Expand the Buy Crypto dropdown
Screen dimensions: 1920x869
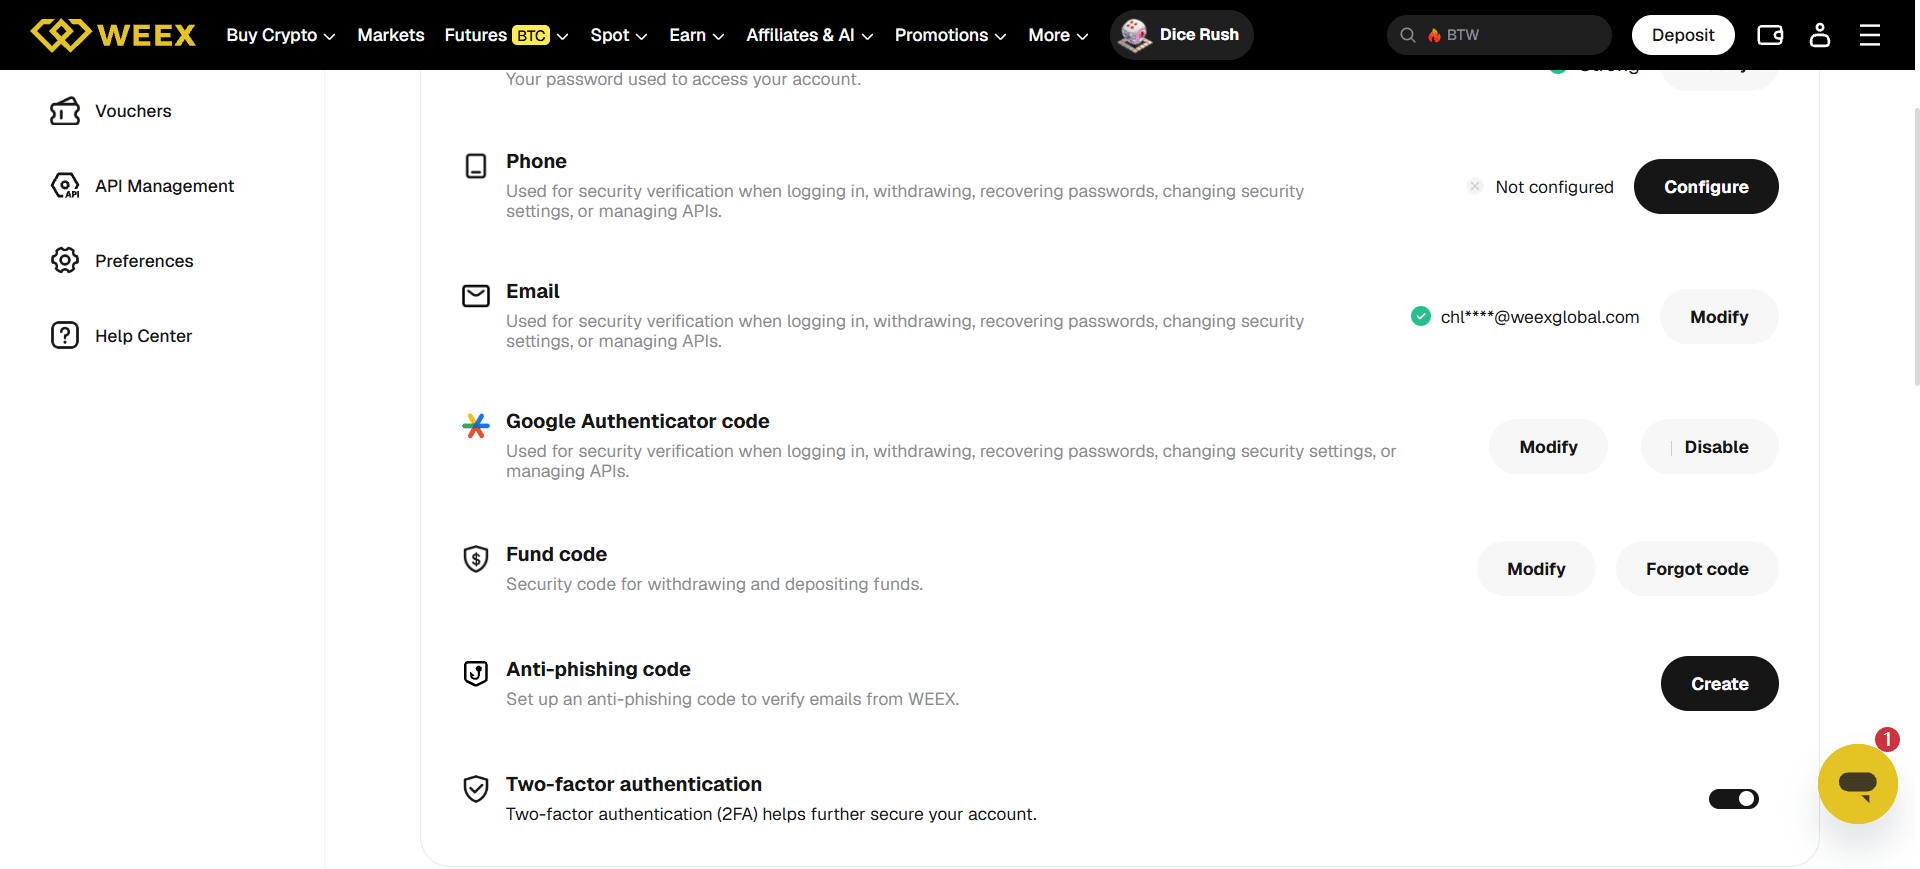pos(281,35)
